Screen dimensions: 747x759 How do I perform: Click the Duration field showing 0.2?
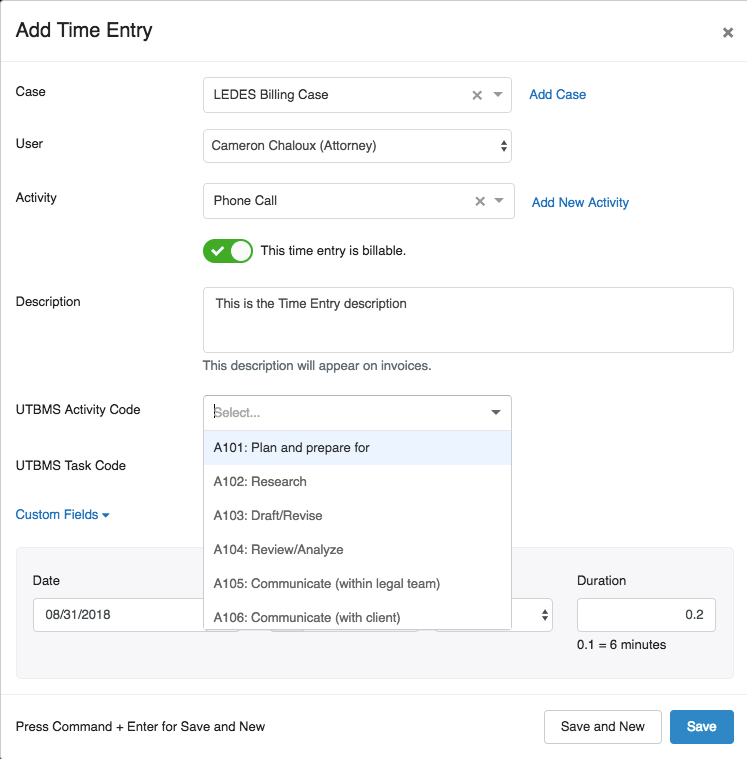646,615
